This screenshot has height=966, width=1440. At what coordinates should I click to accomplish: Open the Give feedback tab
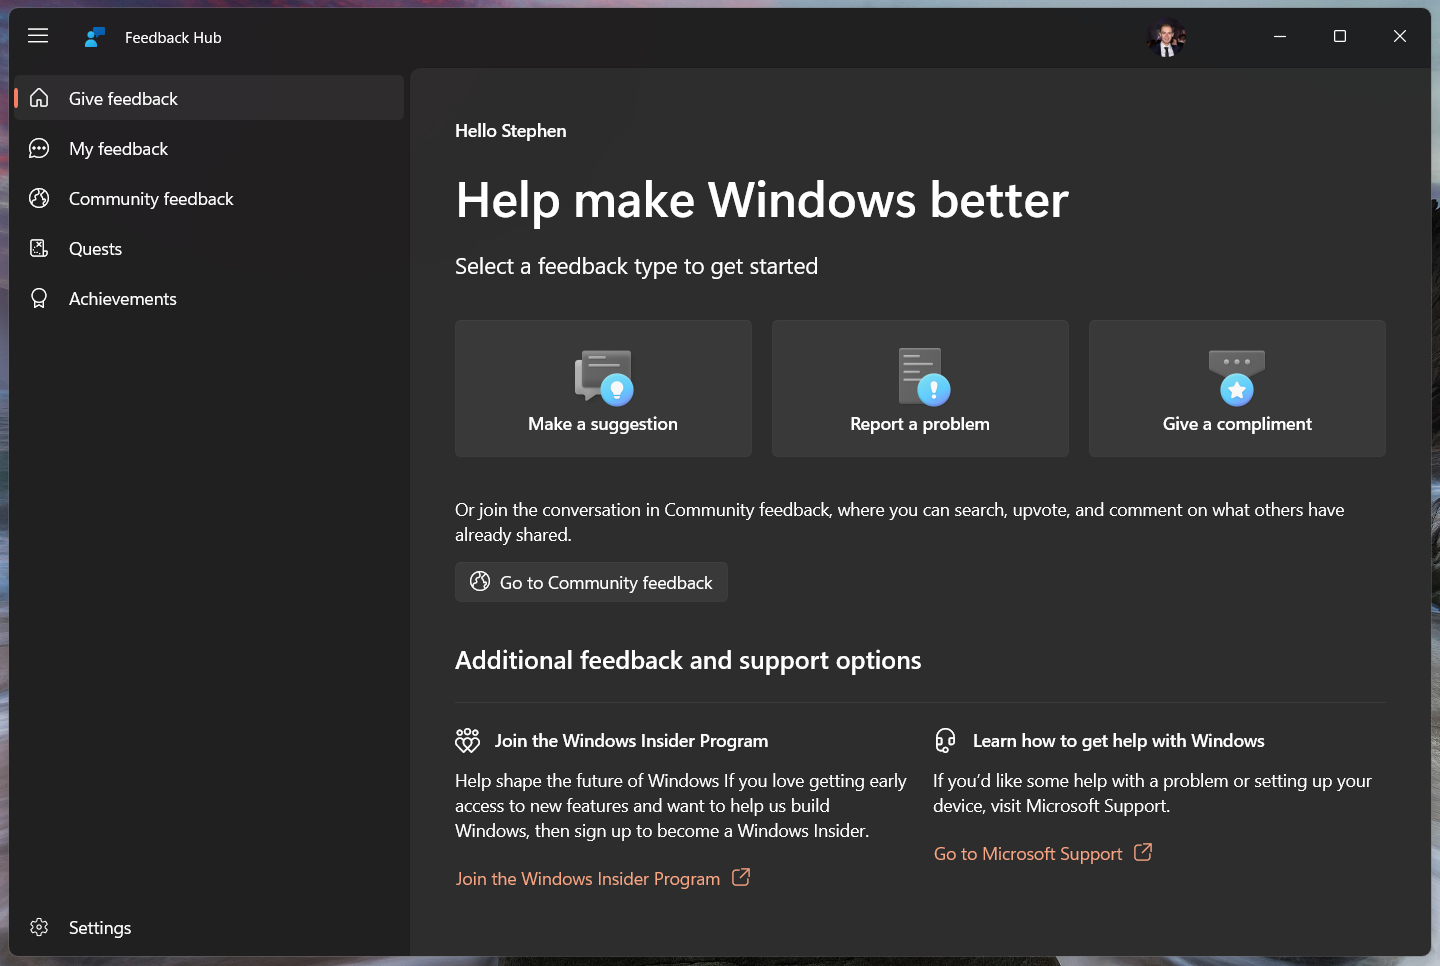pos(209,98)
